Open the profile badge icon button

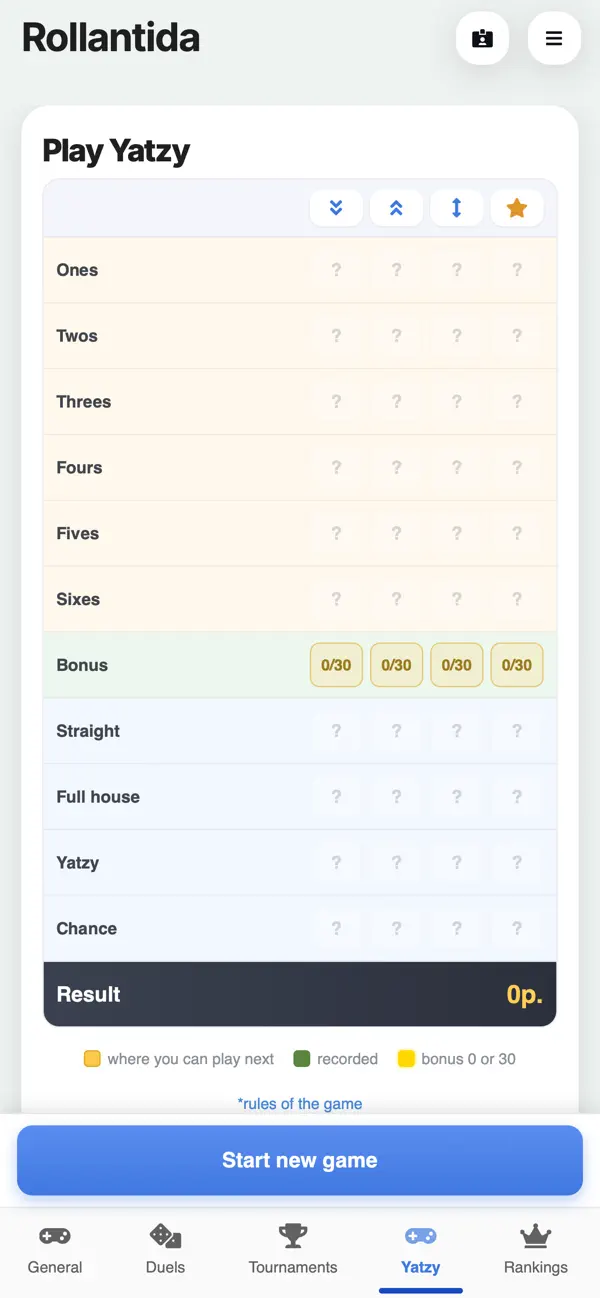[x=483, y=39]
